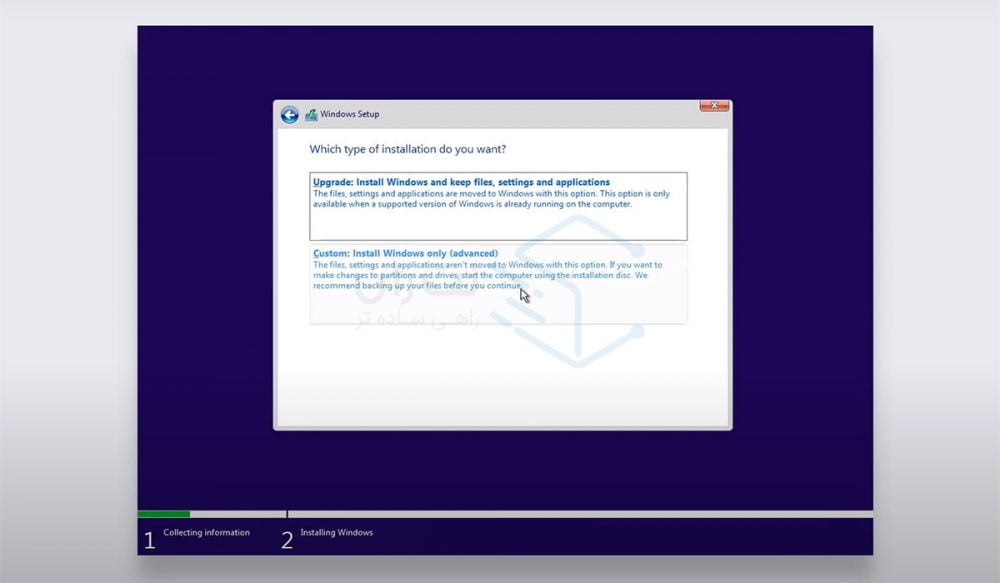The image size is (1000, 583).
Task: Select the Upgrade: Install Windows heading
Action: [x=461, y=183]
